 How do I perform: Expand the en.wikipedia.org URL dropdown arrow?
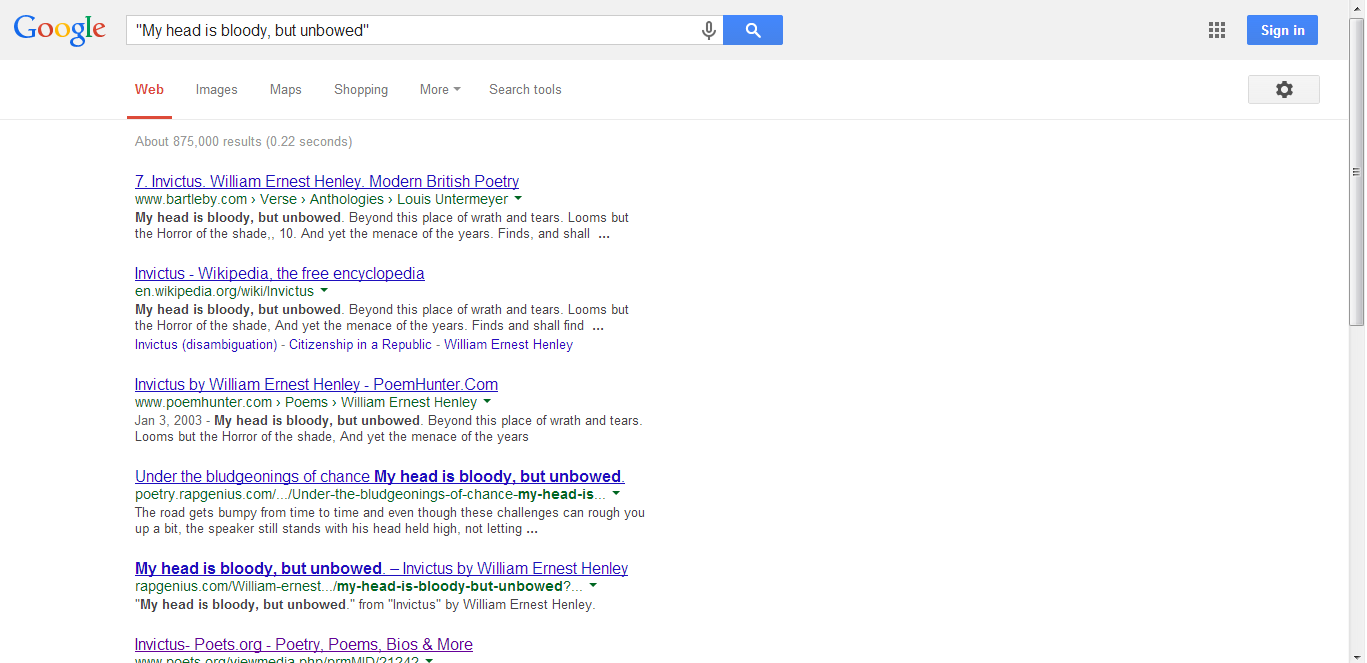click(324, 291)
